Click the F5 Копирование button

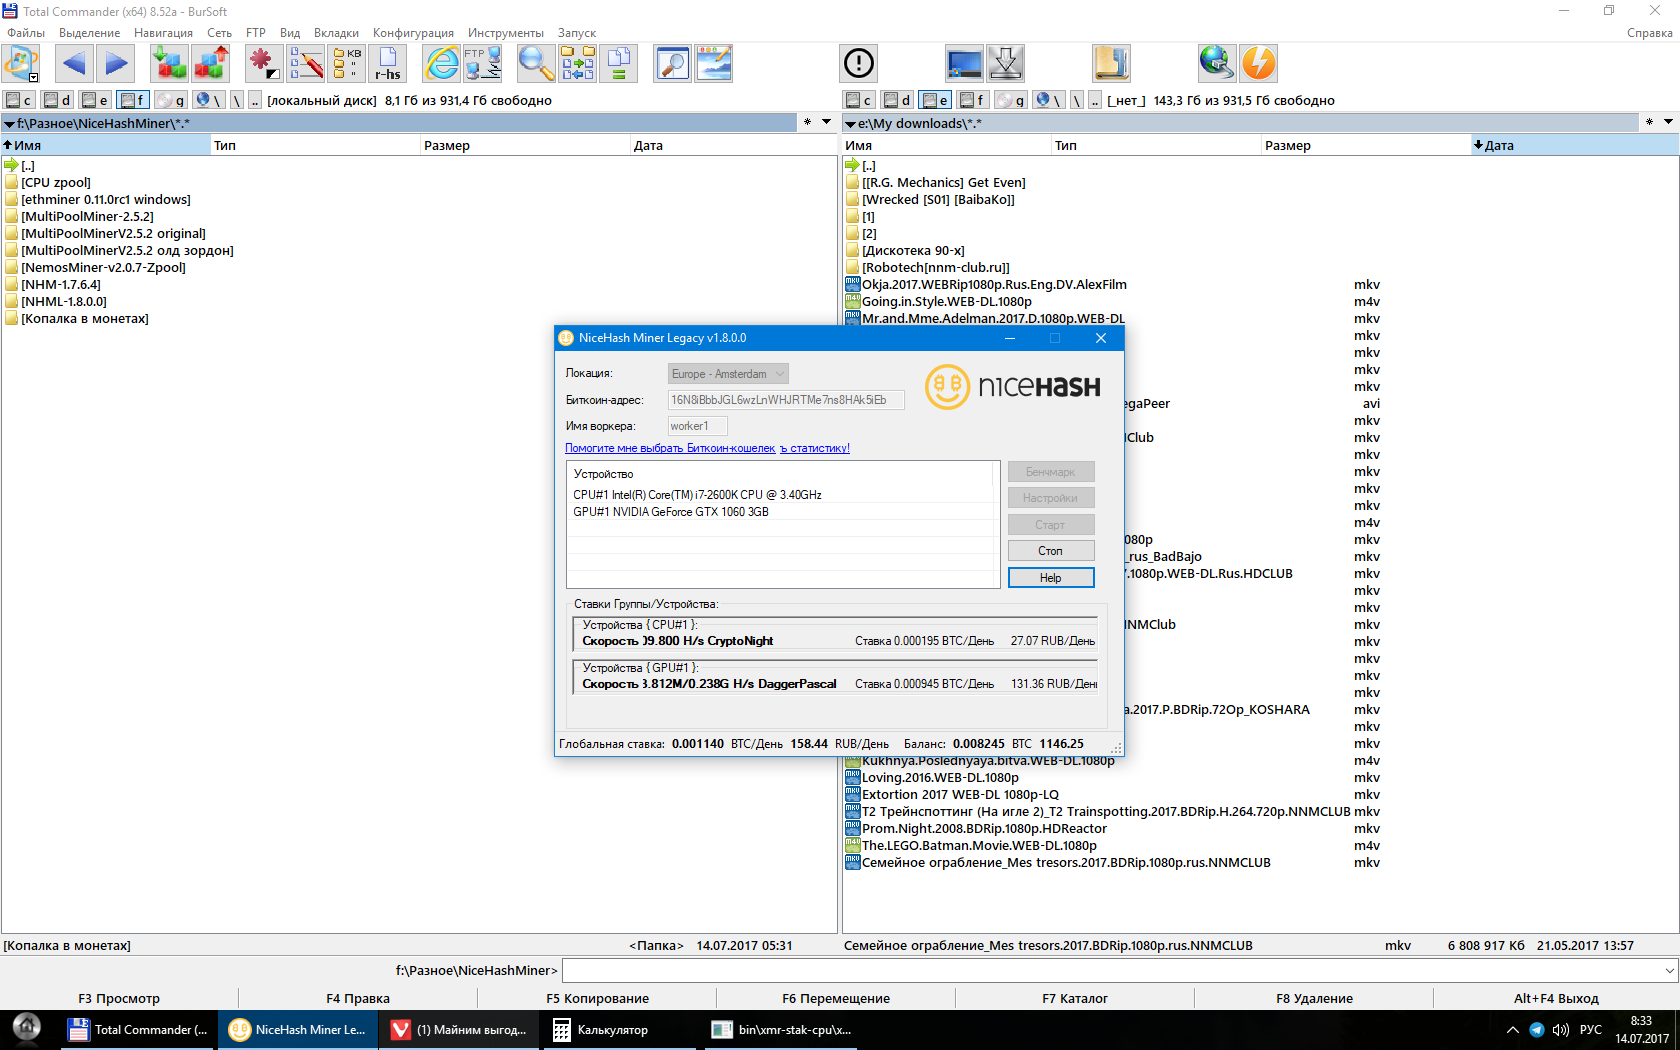[x=597, y=998]
